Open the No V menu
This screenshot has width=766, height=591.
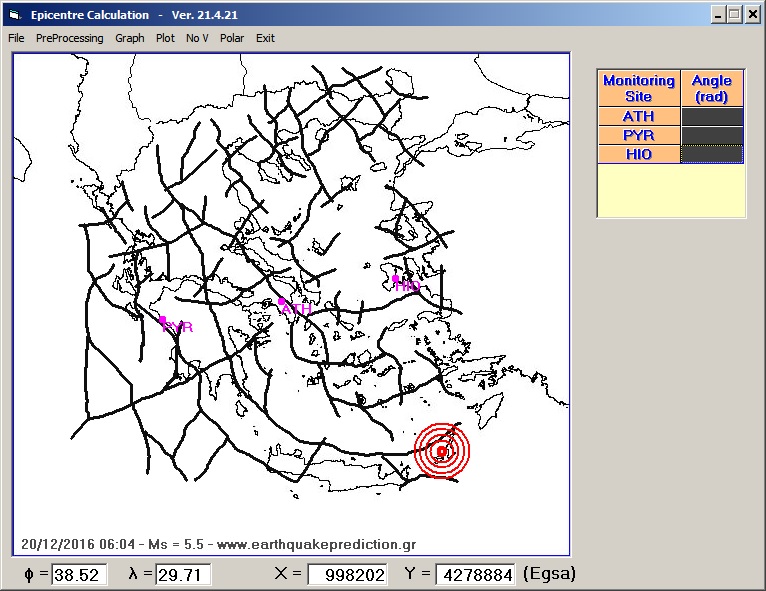pos(197,38)
